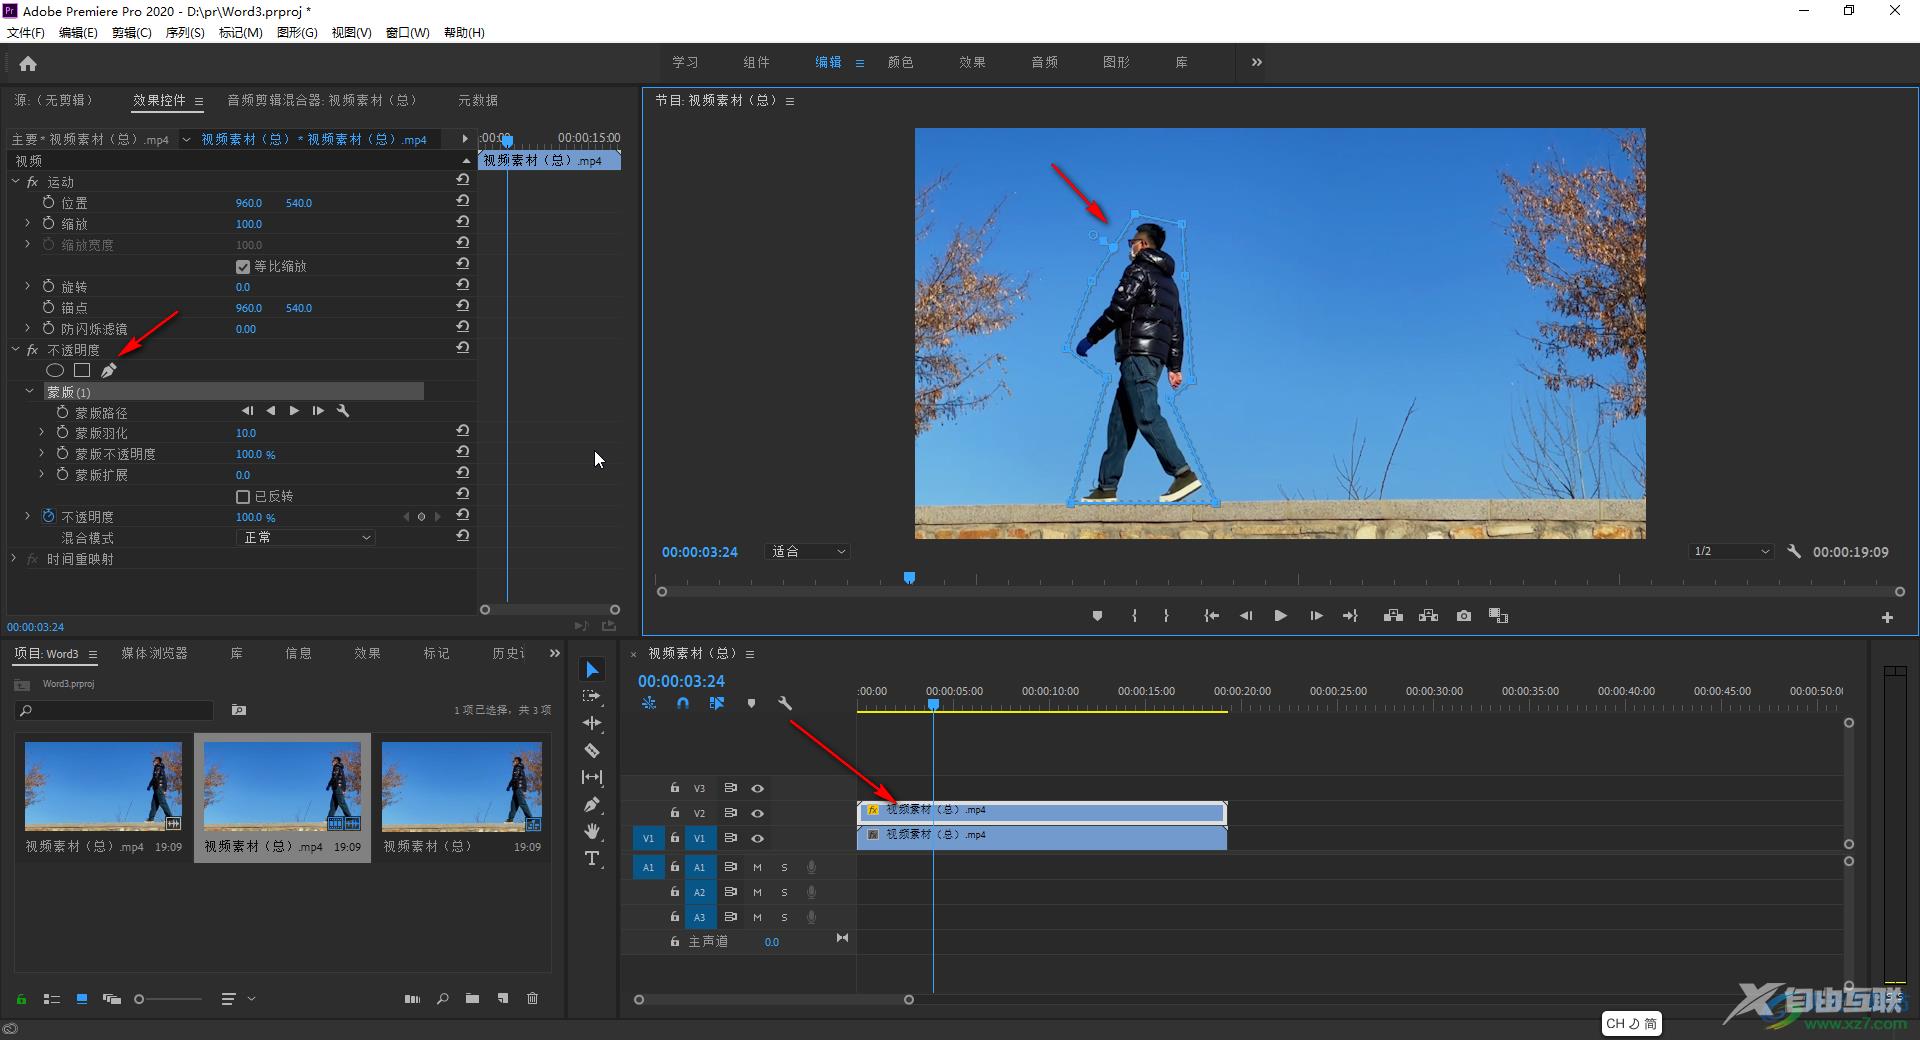The image size is (1920, 1040).
Task: Select the Ripple Edit tool
Action: pos(592,723)
